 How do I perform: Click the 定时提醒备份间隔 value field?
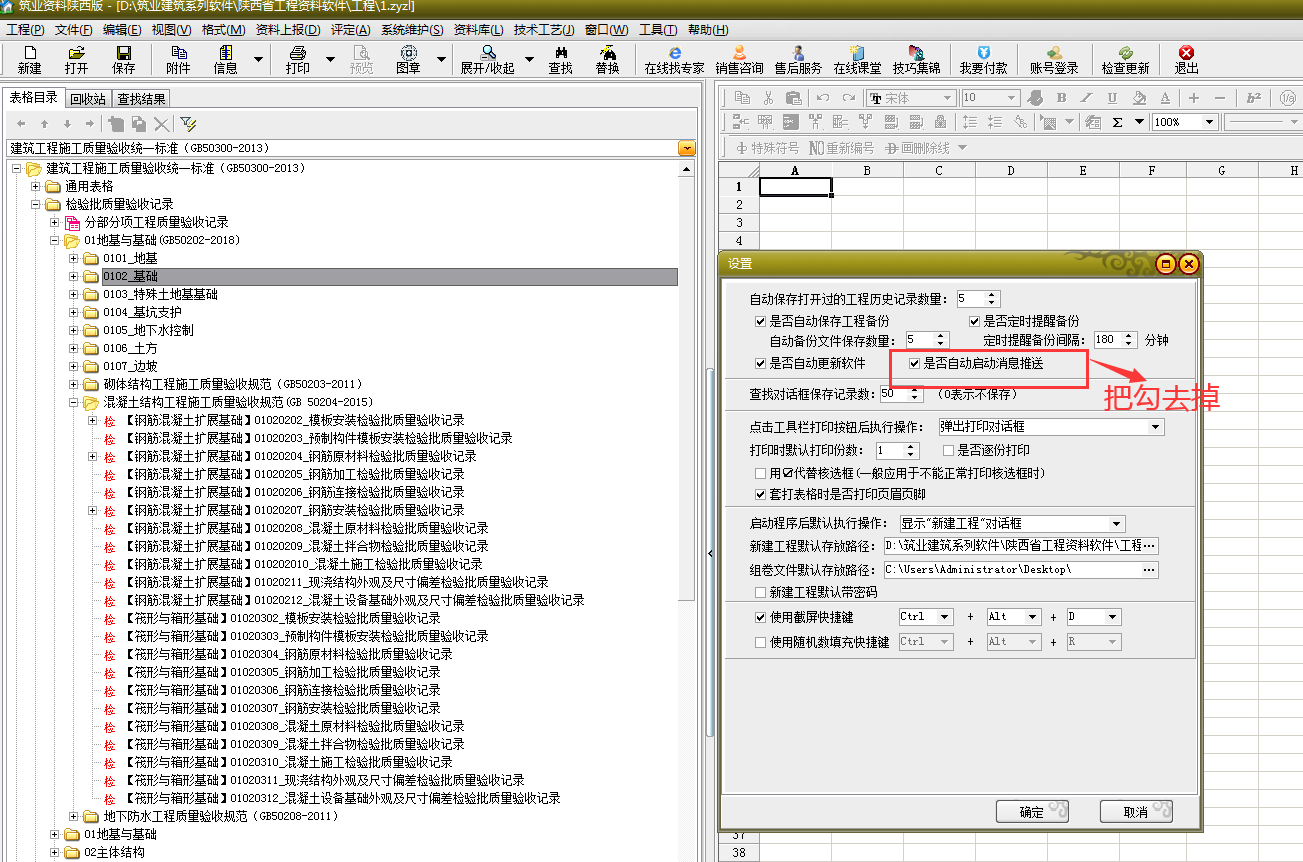coord(1107,340)
